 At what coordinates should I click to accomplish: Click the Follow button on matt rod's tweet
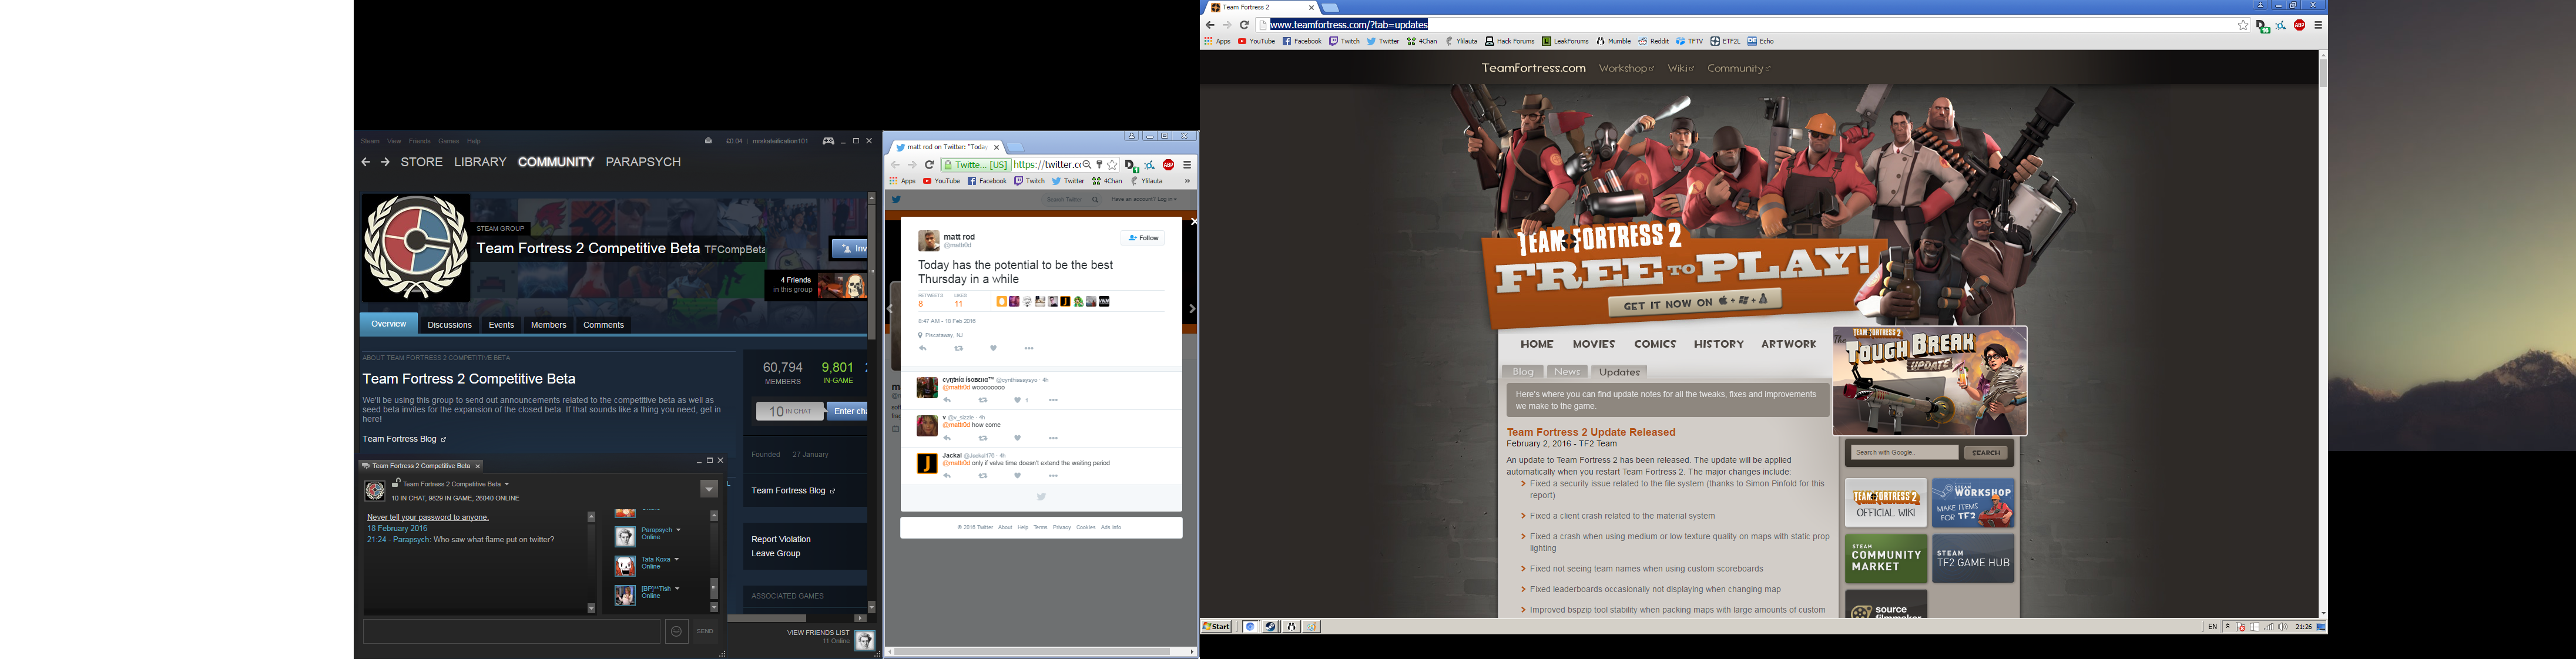[x=1143, y=238]
